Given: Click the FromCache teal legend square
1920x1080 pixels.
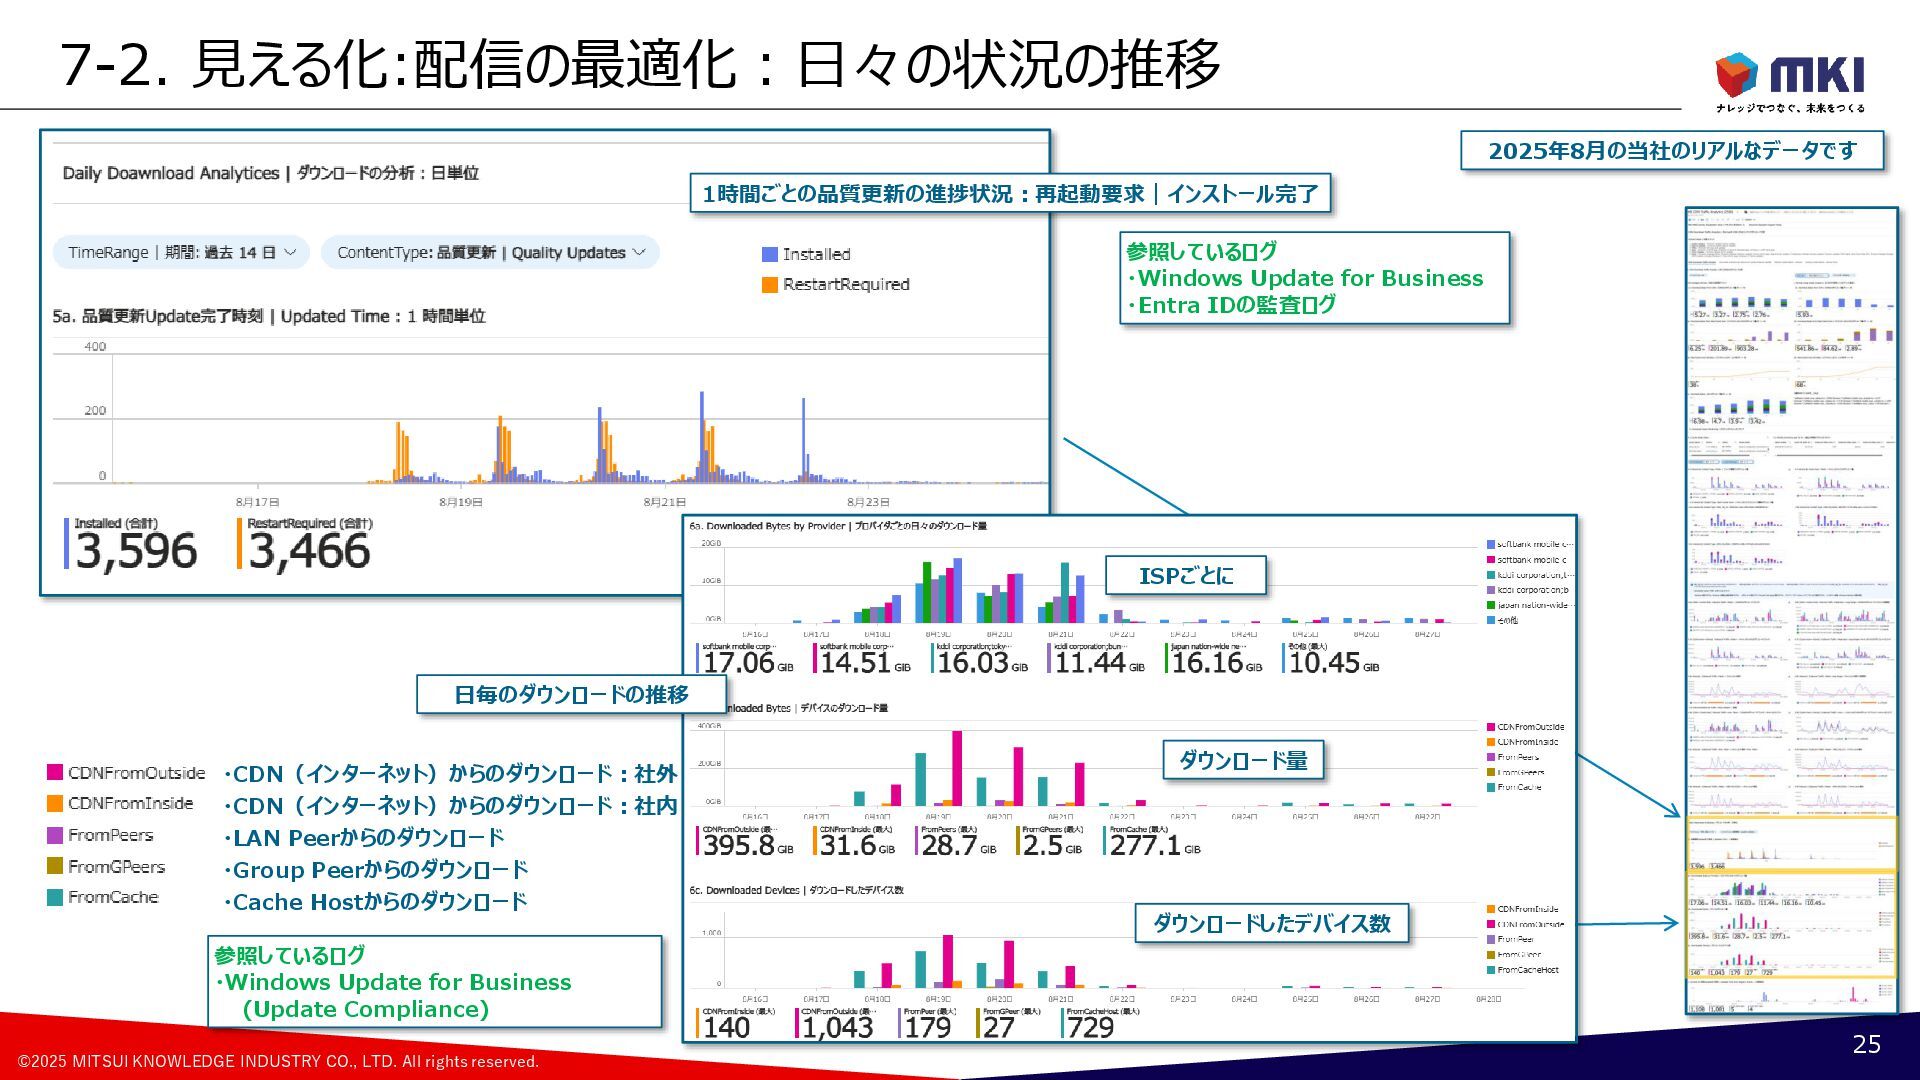Looking at the screenshot, I should point(55,897).
